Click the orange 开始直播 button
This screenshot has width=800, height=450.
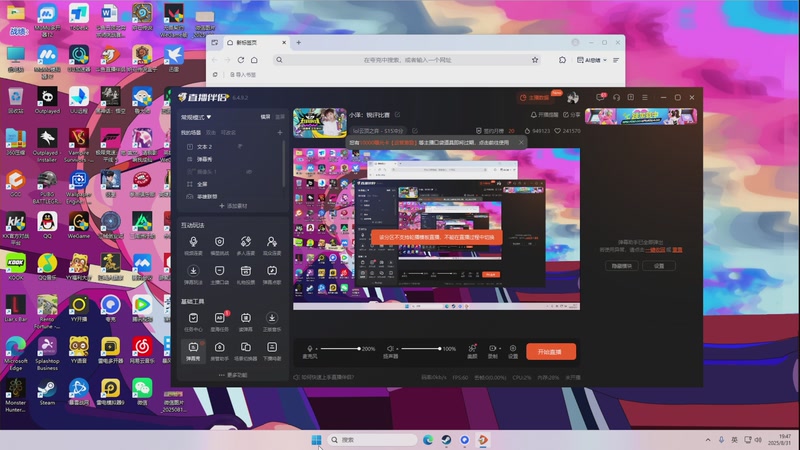point(551,352)
